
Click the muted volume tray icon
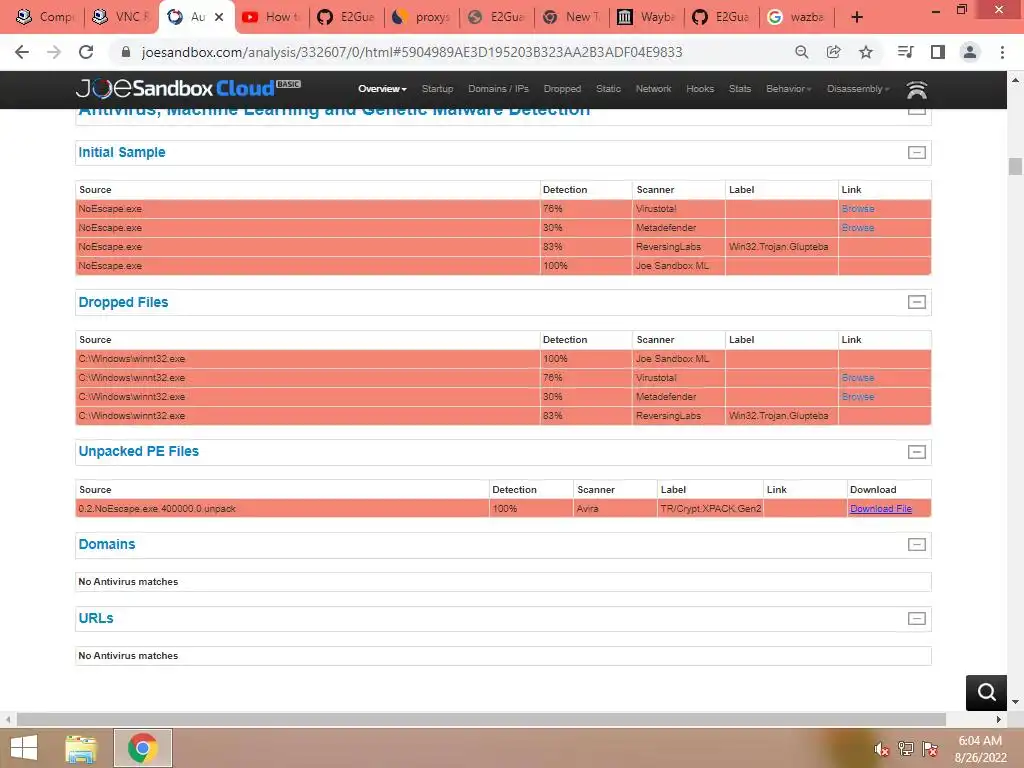point(882,749)
